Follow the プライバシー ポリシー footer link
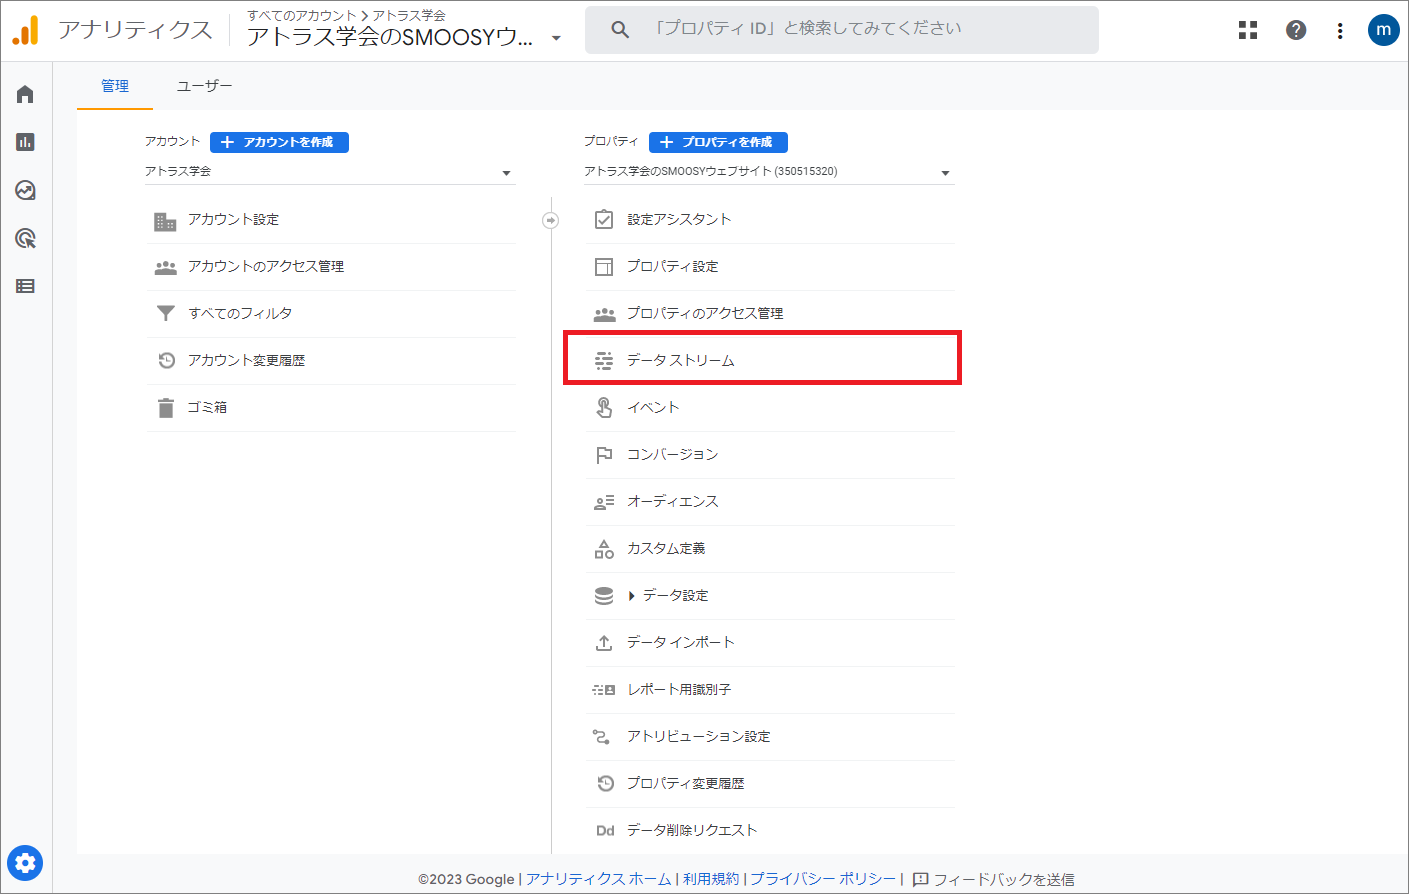Screen dimensions: 1409x894 (x=823, y=879)
